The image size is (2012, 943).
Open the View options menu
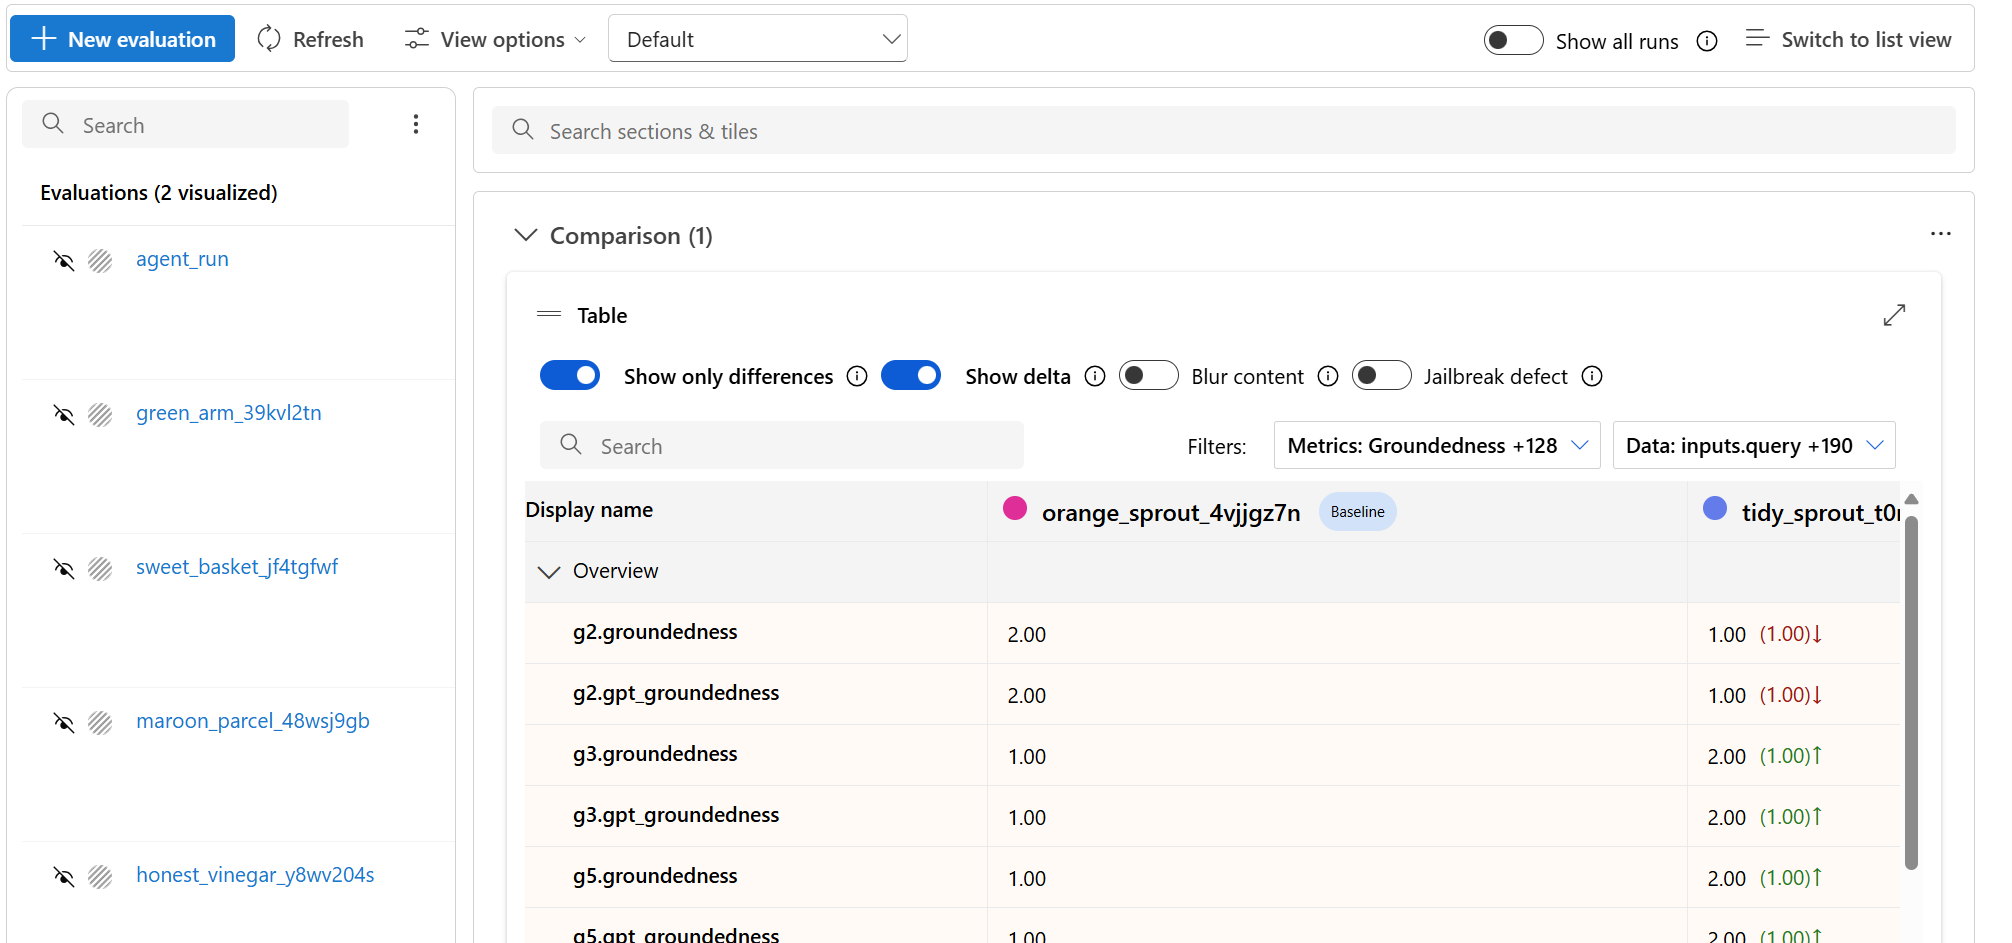pyautogui.click(x=495, y=39)
